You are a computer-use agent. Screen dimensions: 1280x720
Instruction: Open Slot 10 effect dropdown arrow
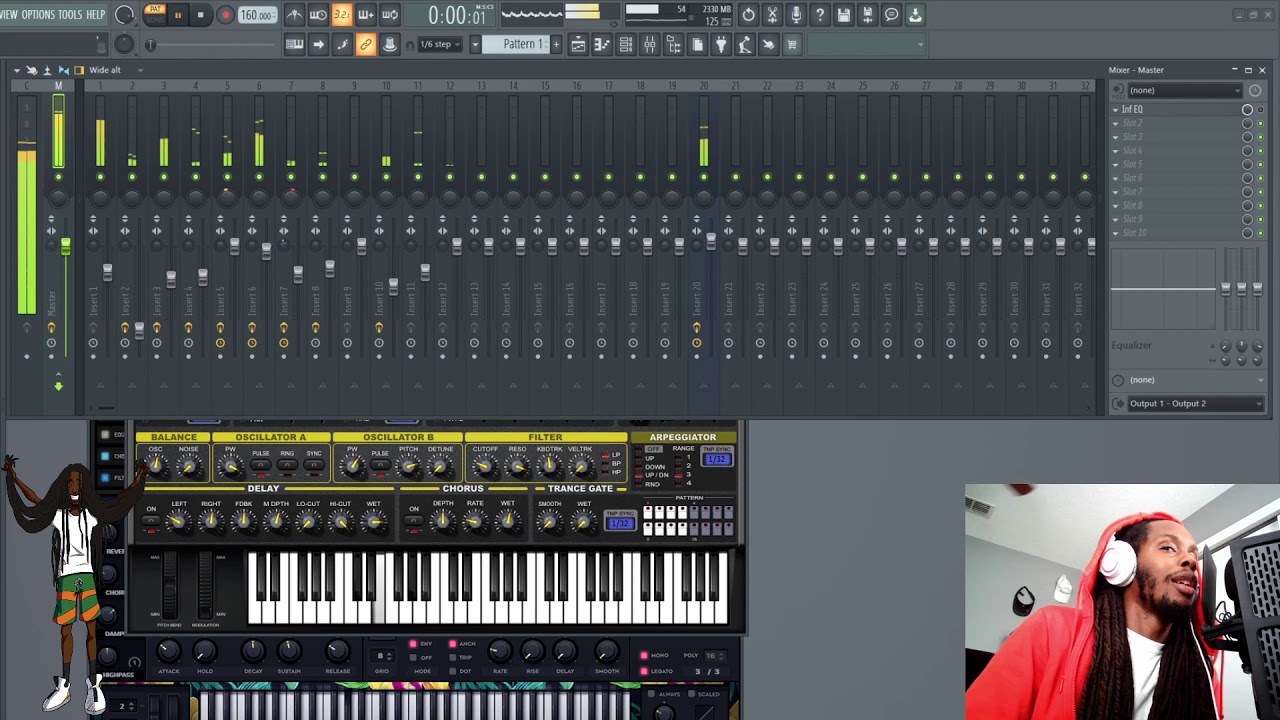[x=1116, y=233]
